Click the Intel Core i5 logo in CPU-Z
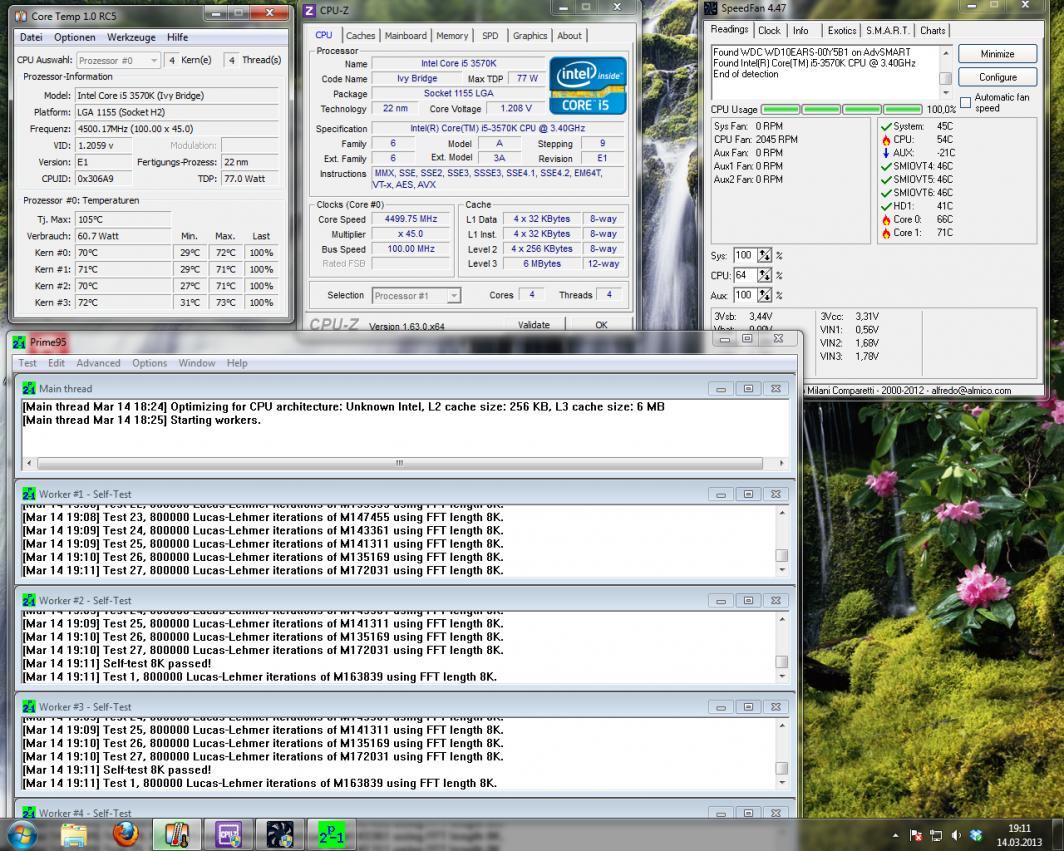The width and height of the screenshot is (1064, 851). coord(587,85)
